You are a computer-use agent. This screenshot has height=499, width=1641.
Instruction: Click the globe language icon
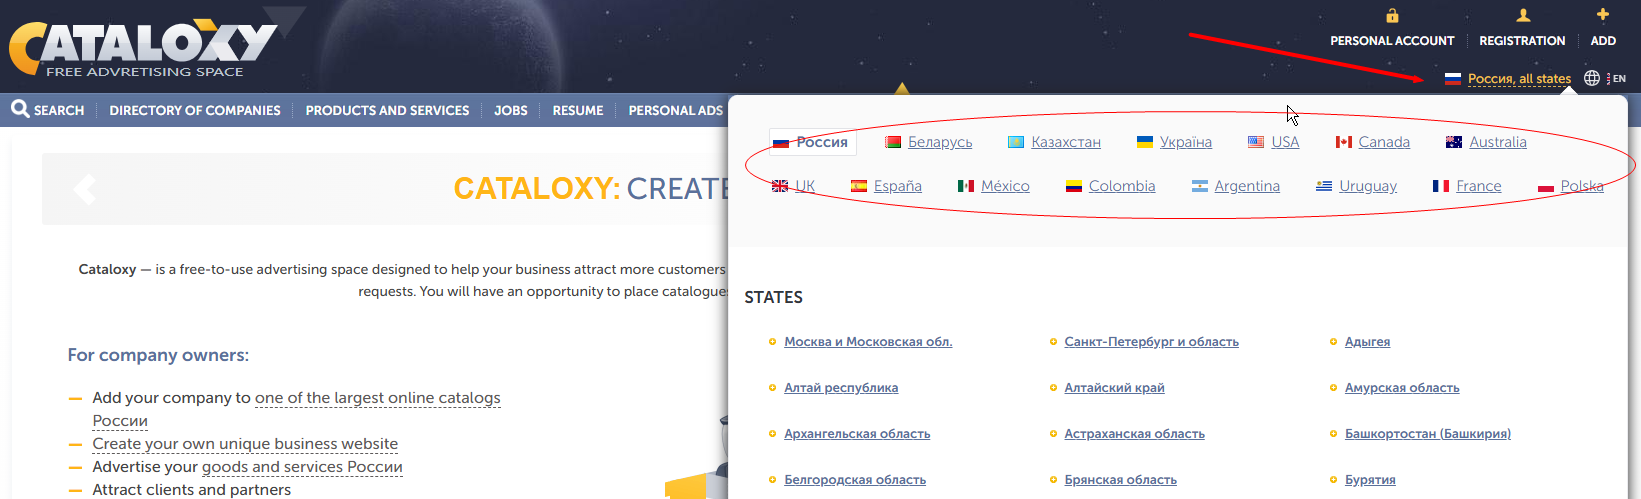click(x=1592, y=78)
